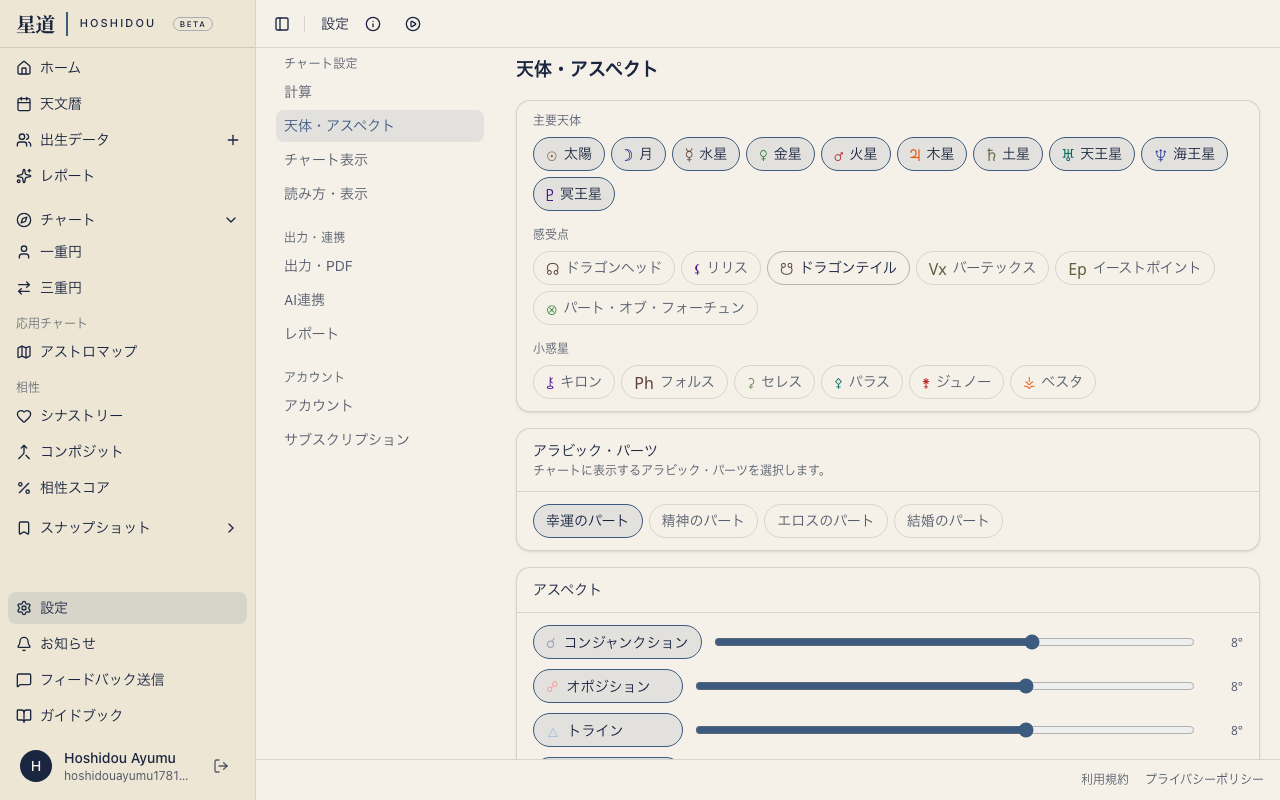Open 出力・PDF settings tab
Image resolution: width=1280 pixels, height=800 pixels.
coord(380,266)
